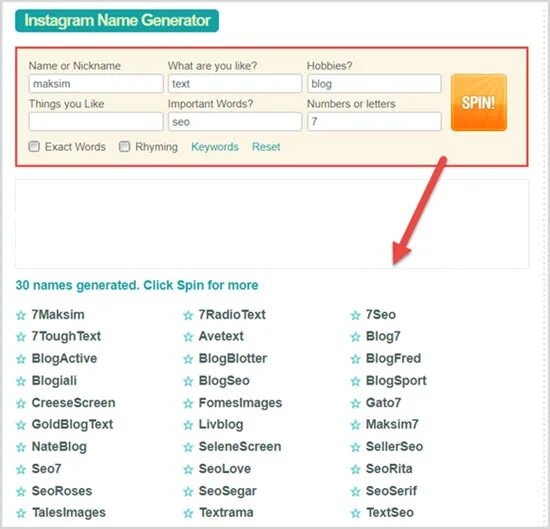Tick the Rhyming checkbox
This screenshot has width=550, height=529.
125,146
